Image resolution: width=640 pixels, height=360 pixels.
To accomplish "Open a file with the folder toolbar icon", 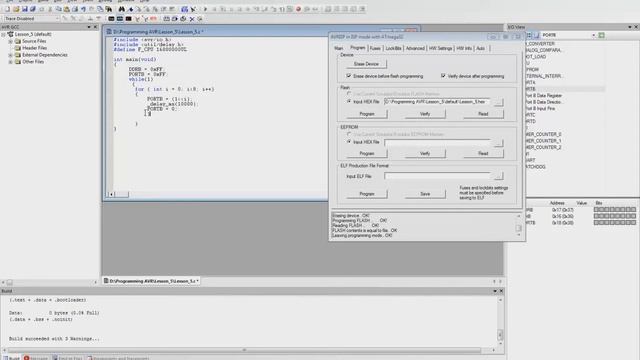I will 16,9.
